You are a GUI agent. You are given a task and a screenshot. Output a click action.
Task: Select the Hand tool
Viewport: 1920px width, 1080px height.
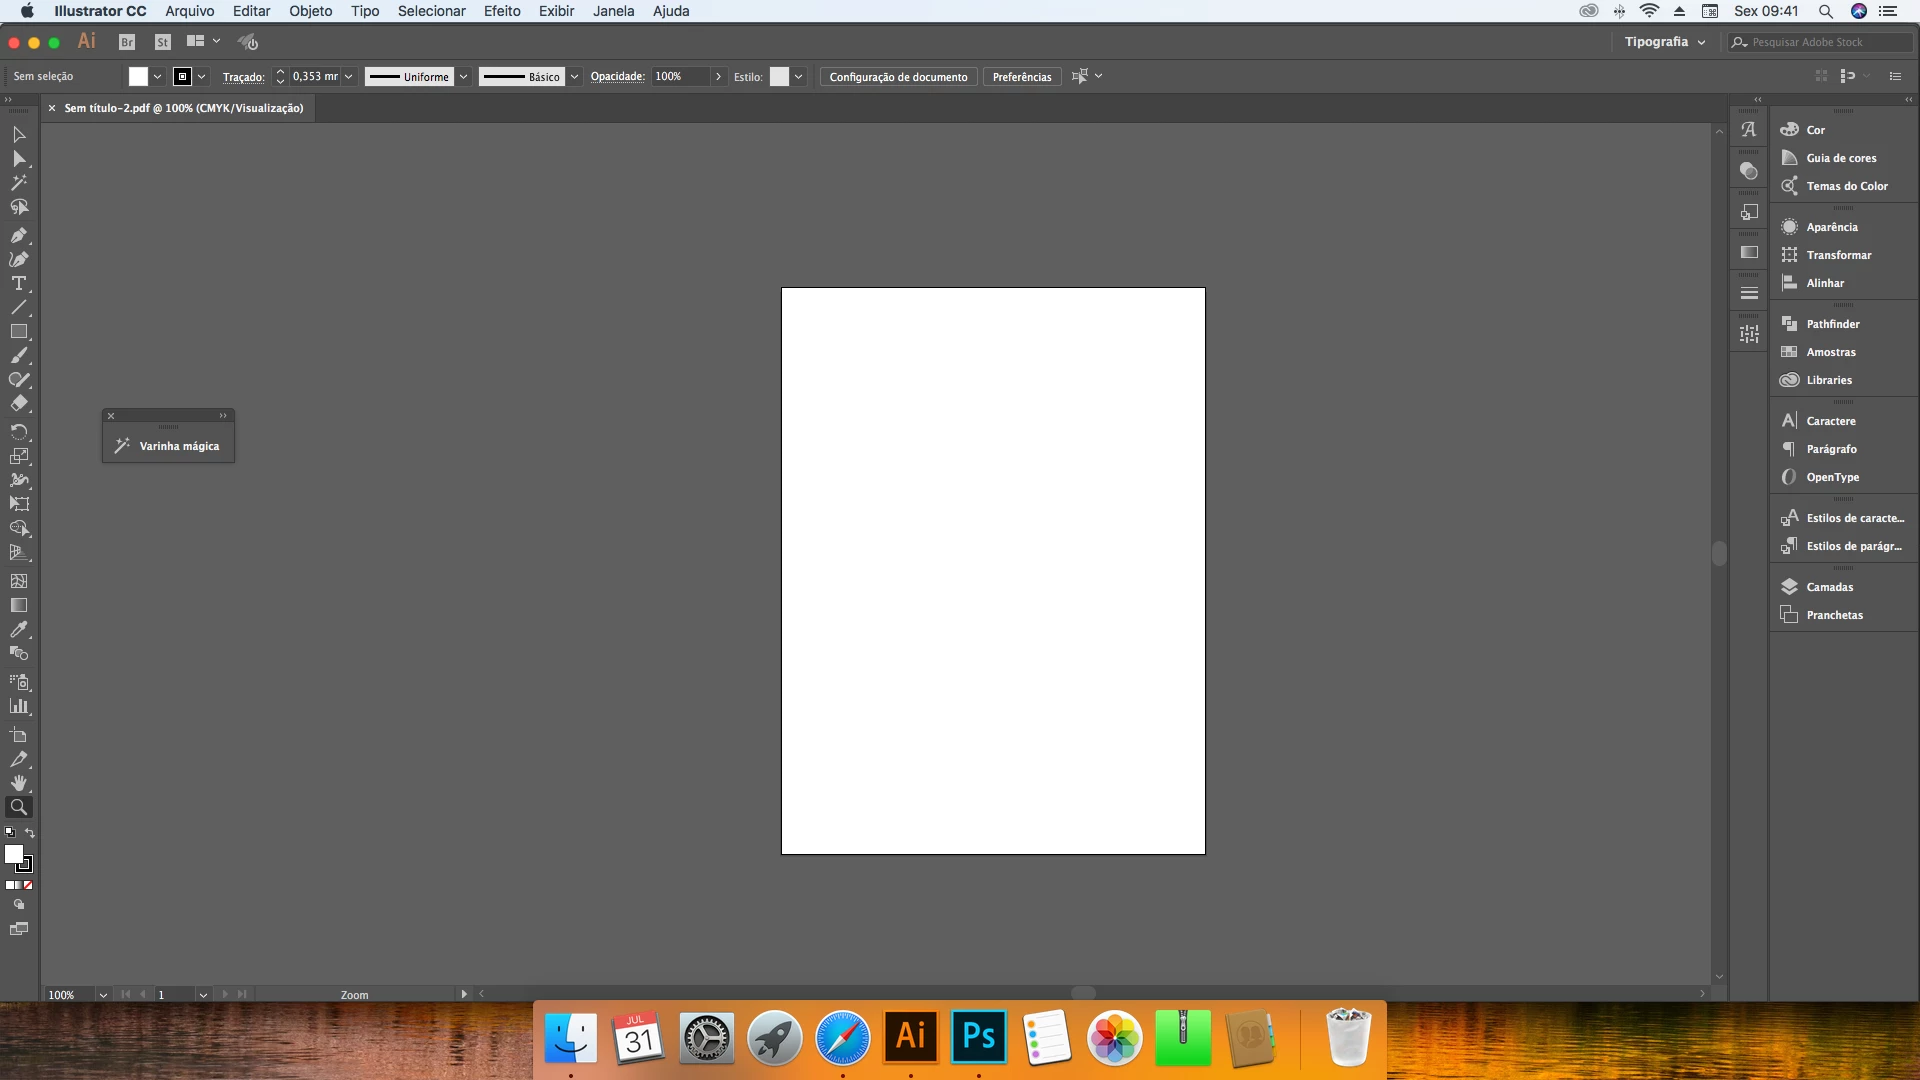point(18,783)
